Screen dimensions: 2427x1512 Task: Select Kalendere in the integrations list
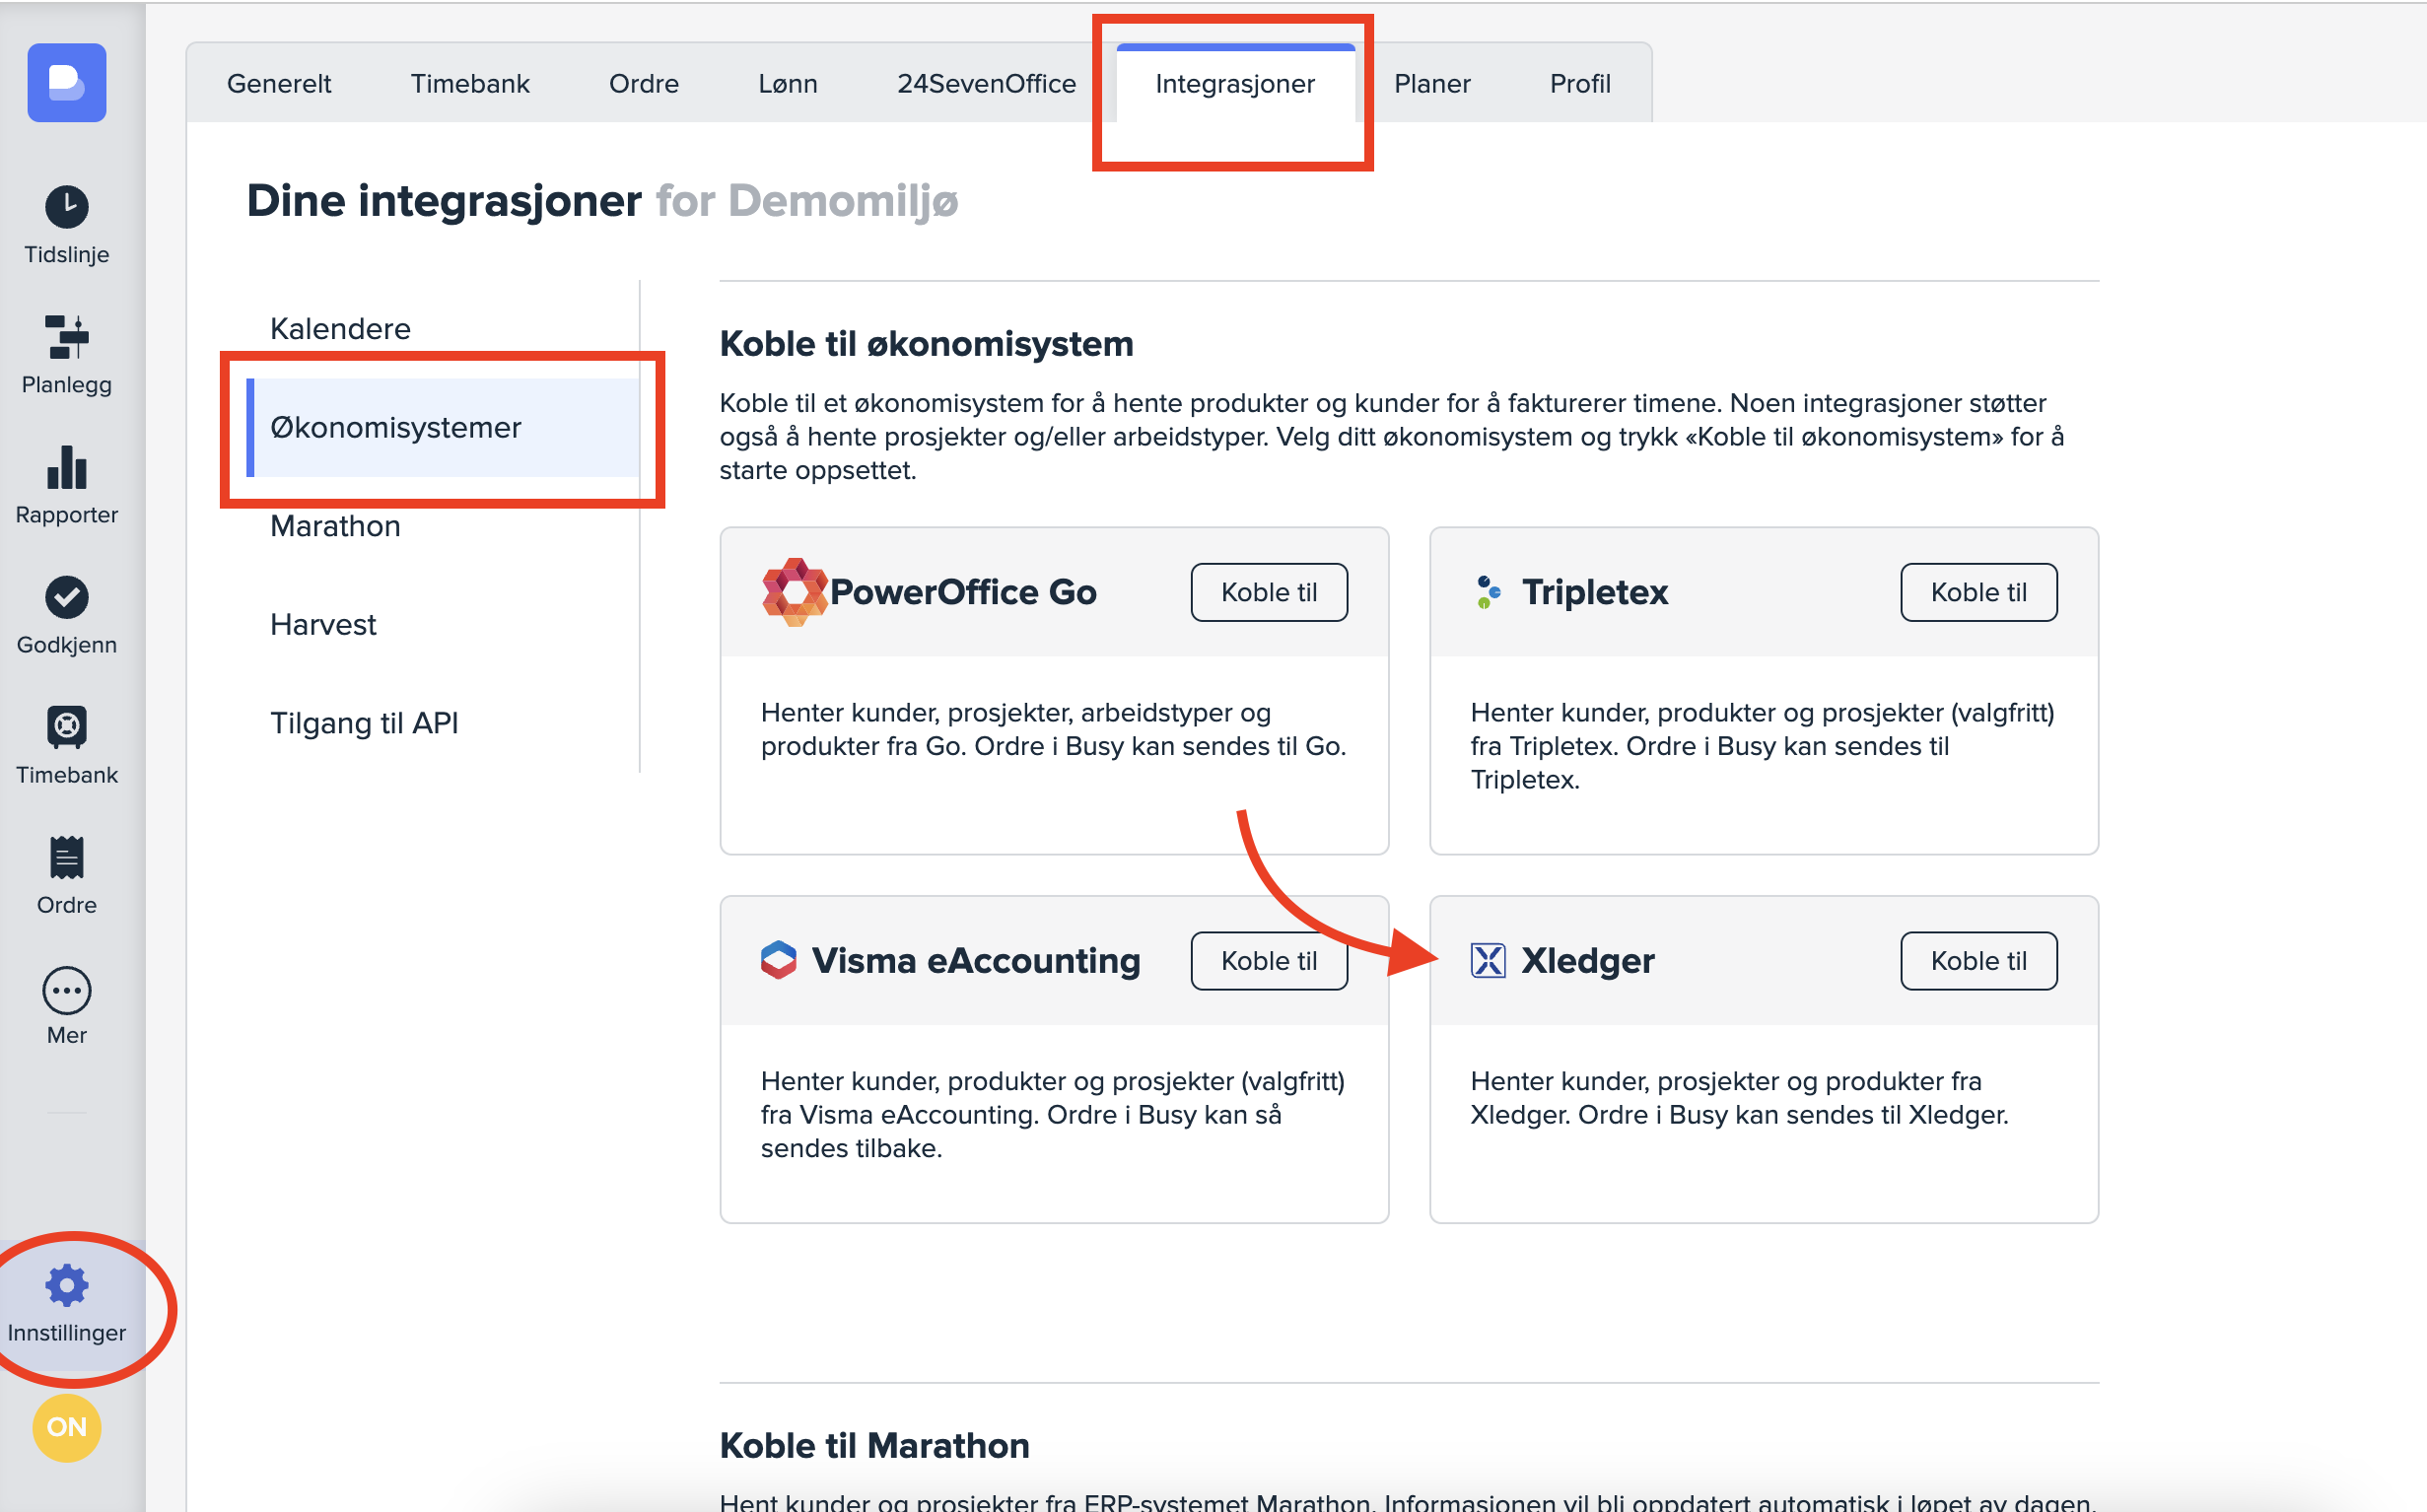pos(340,328)
